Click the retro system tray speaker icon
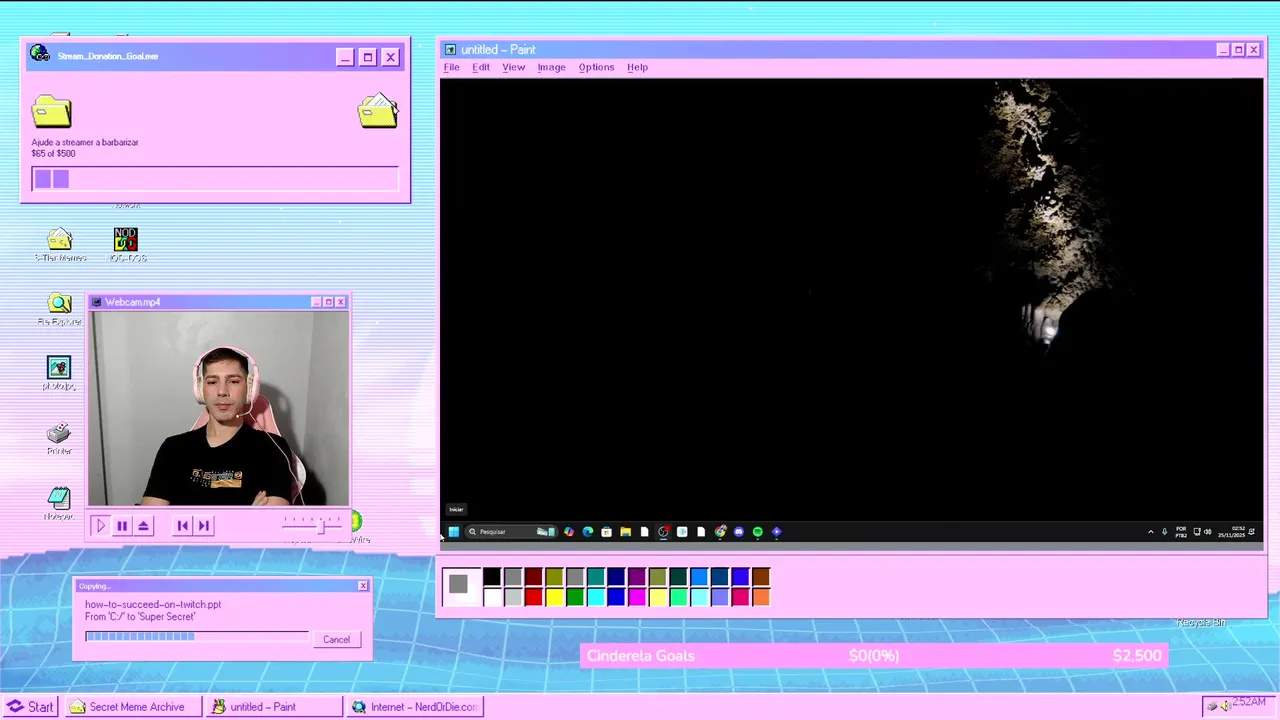Image resolution: width=1280 pixels, height=720 pixels. pos(1226,706)
